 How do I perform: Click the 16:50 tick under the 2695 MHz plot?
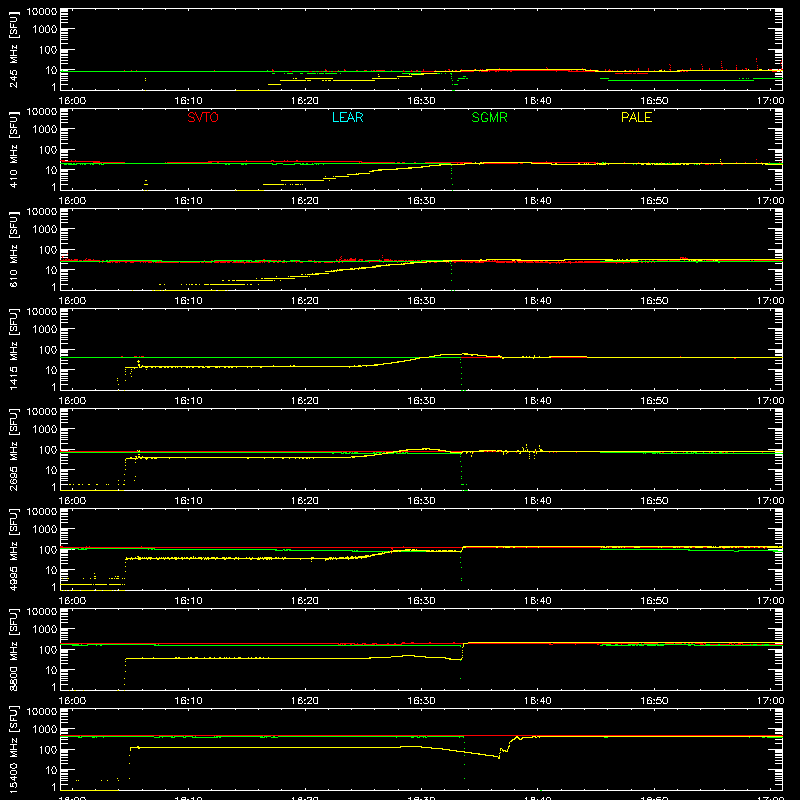(654, 501)
